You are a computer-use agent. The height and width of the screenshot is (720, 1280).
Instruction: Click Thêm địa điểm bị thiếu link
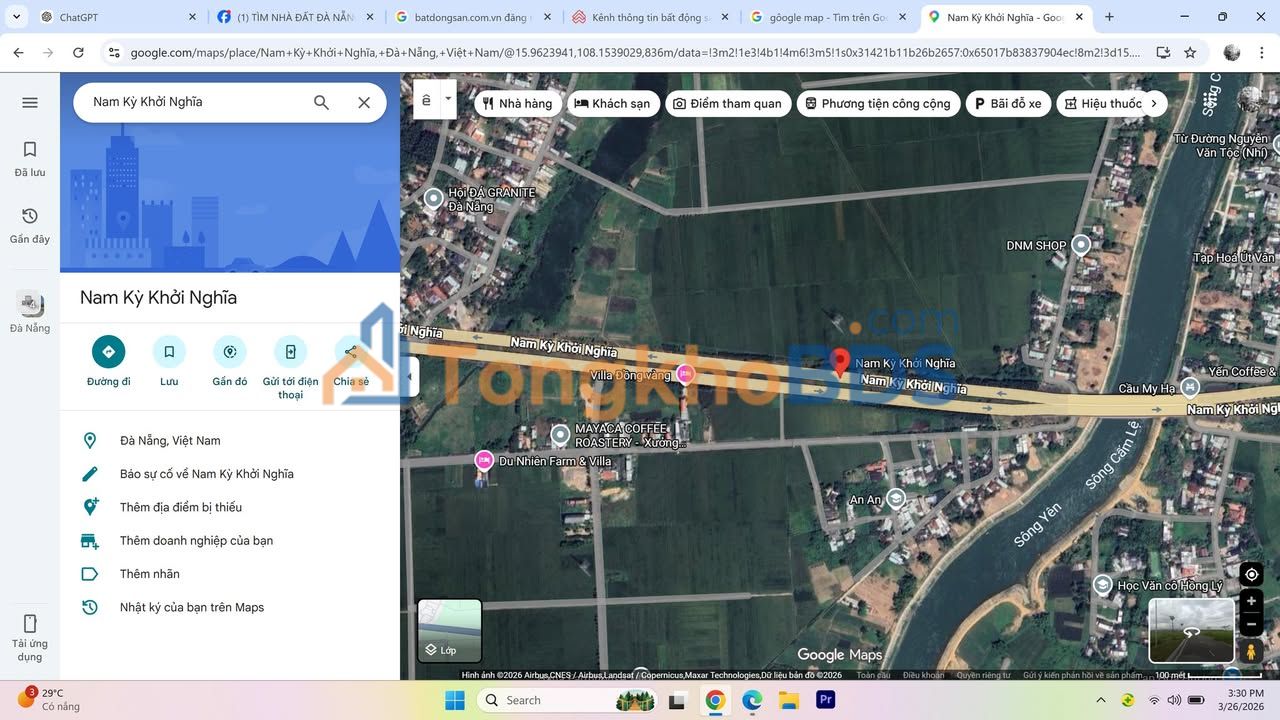[x=181, y=507]
